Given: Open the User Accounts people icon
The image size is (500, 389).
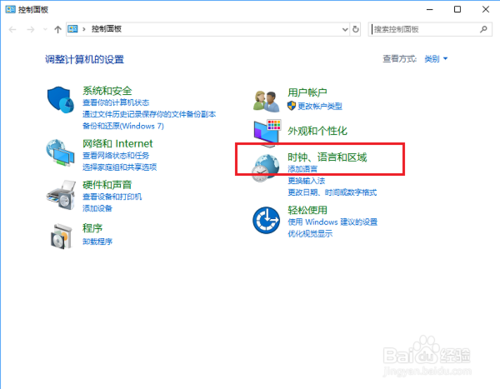Looking at the screenshot, I should coord(266,101).
